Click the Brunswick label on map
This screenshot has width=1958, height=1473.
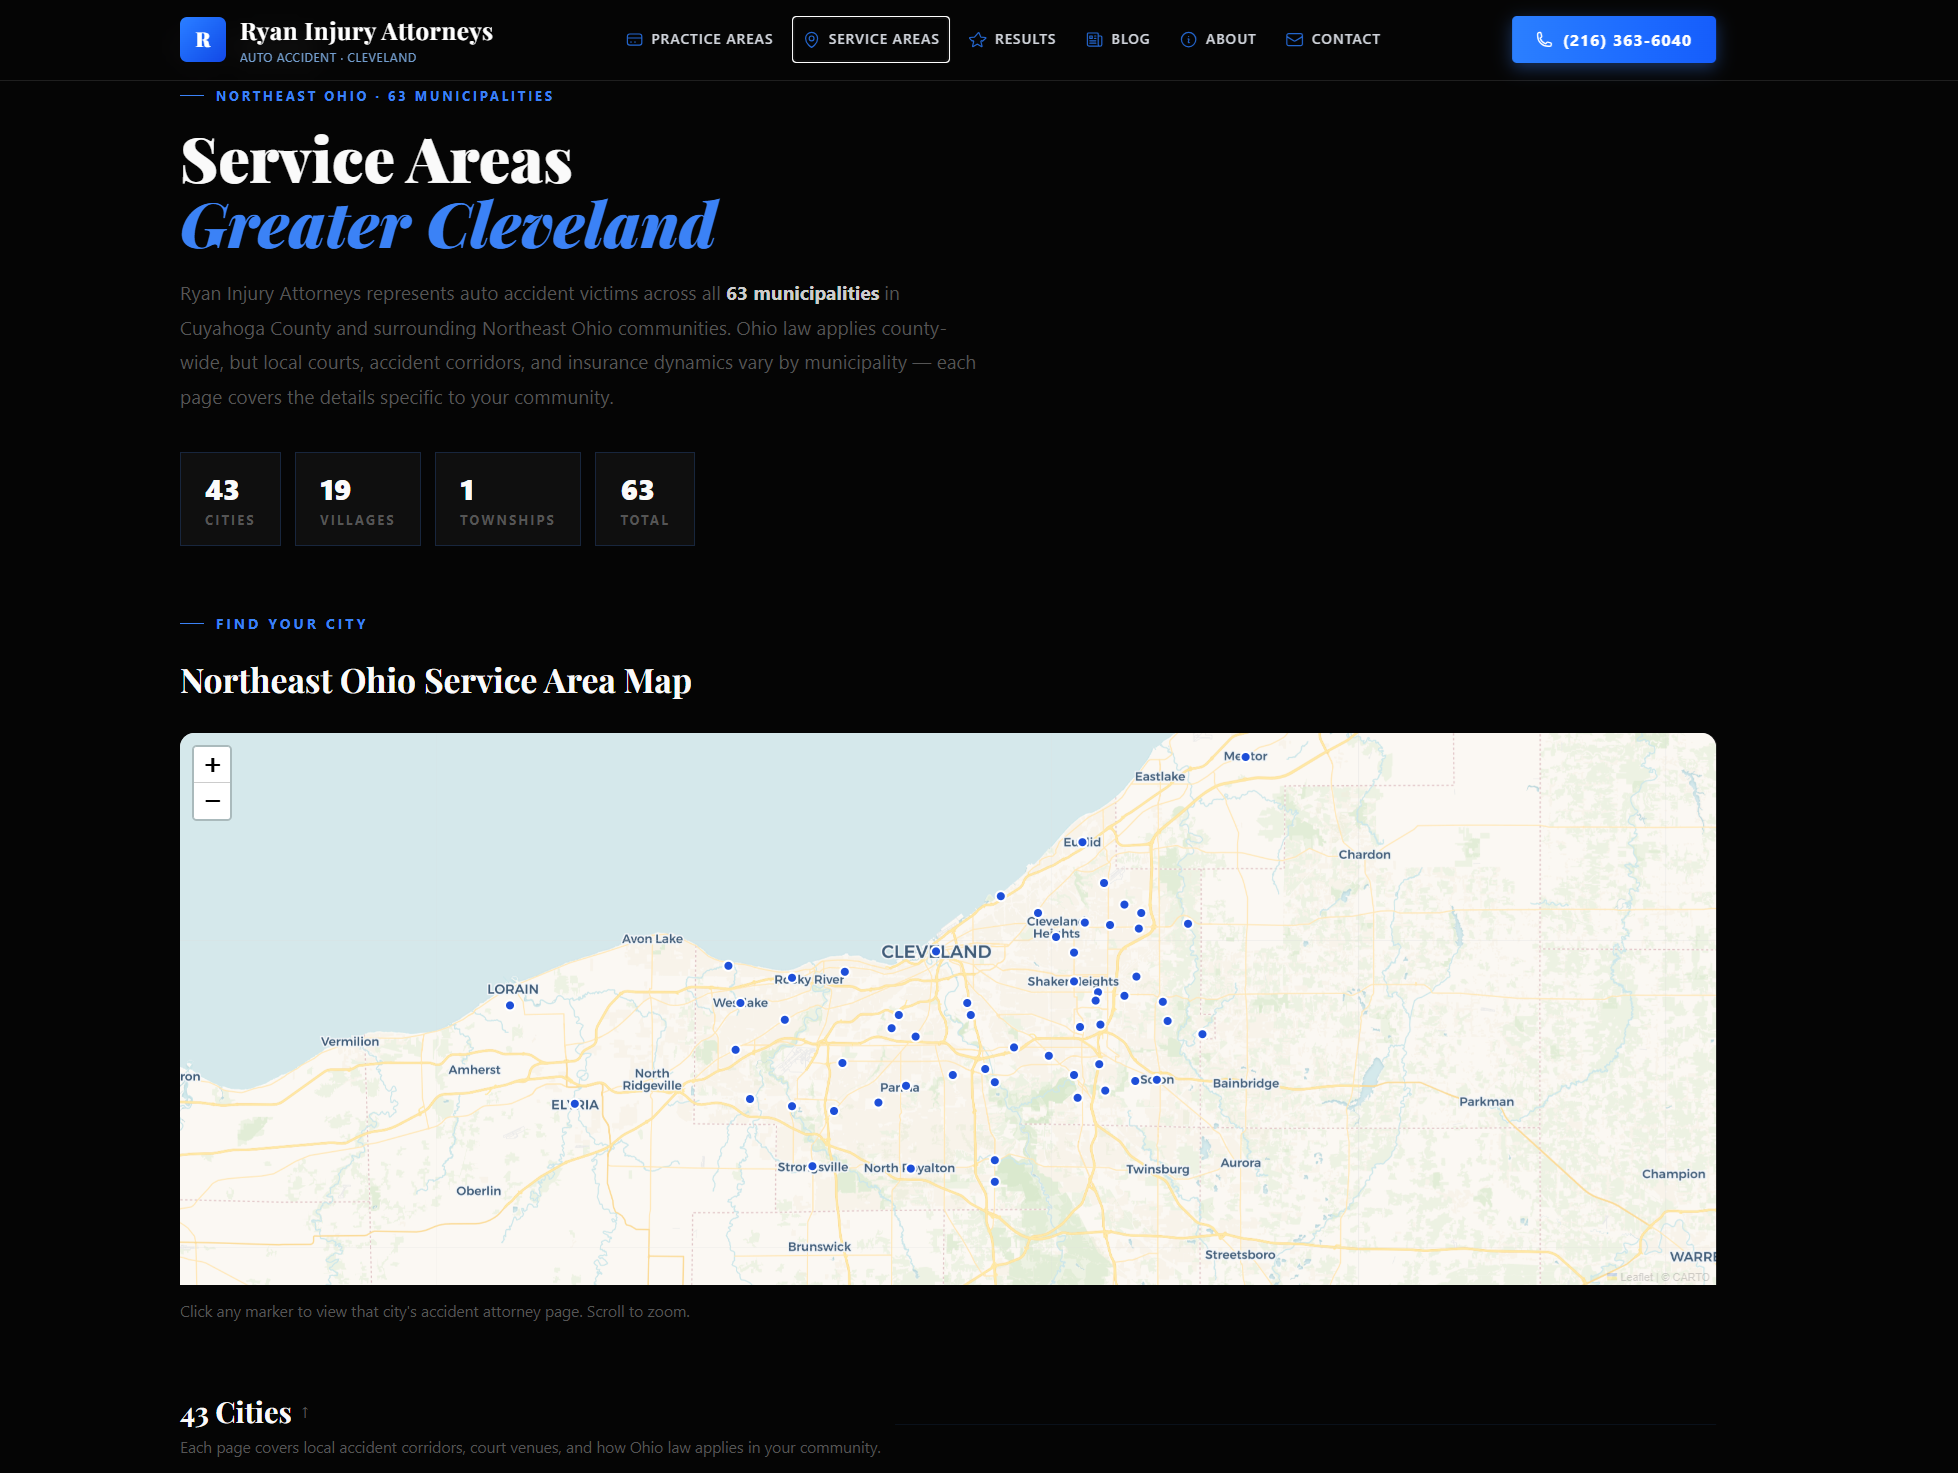[x=819, y=1246]
